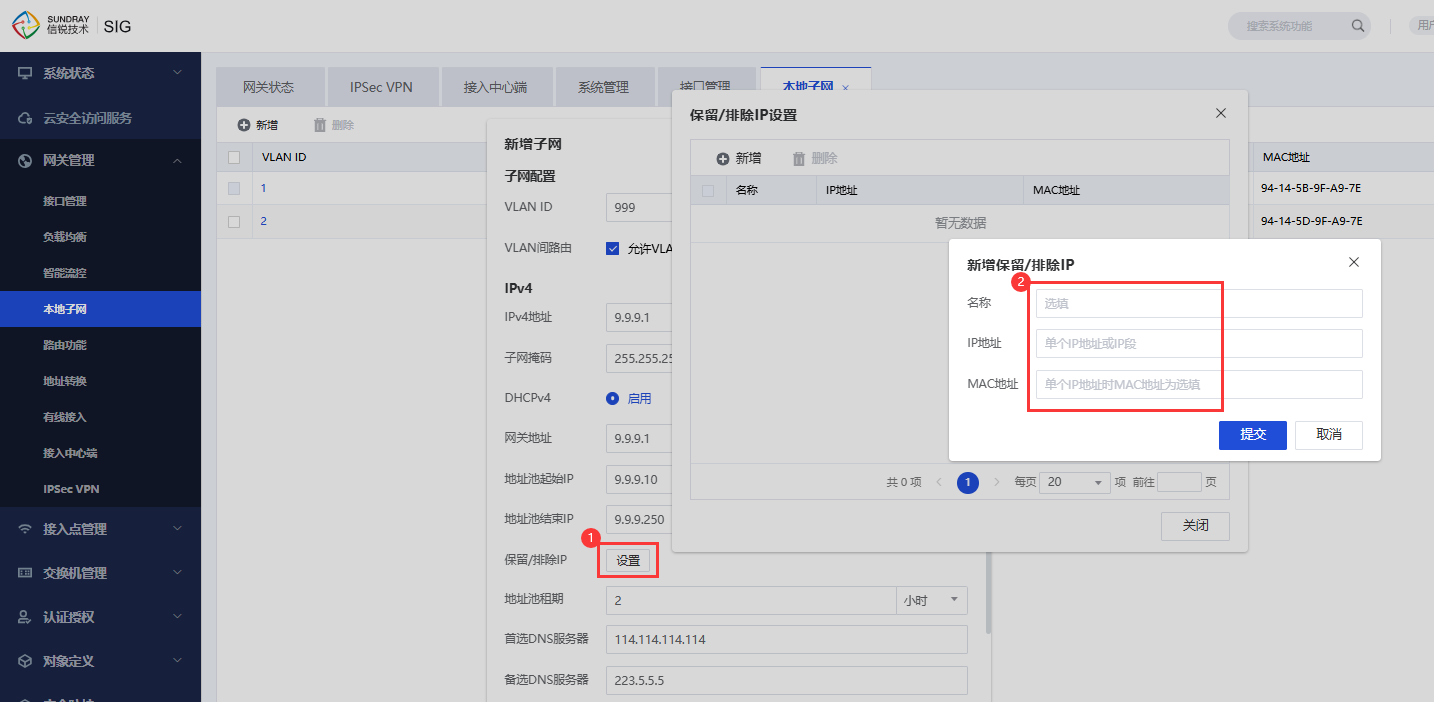
Task: Click the 搜索系统功能 search box
Action: coord(1298,26)
